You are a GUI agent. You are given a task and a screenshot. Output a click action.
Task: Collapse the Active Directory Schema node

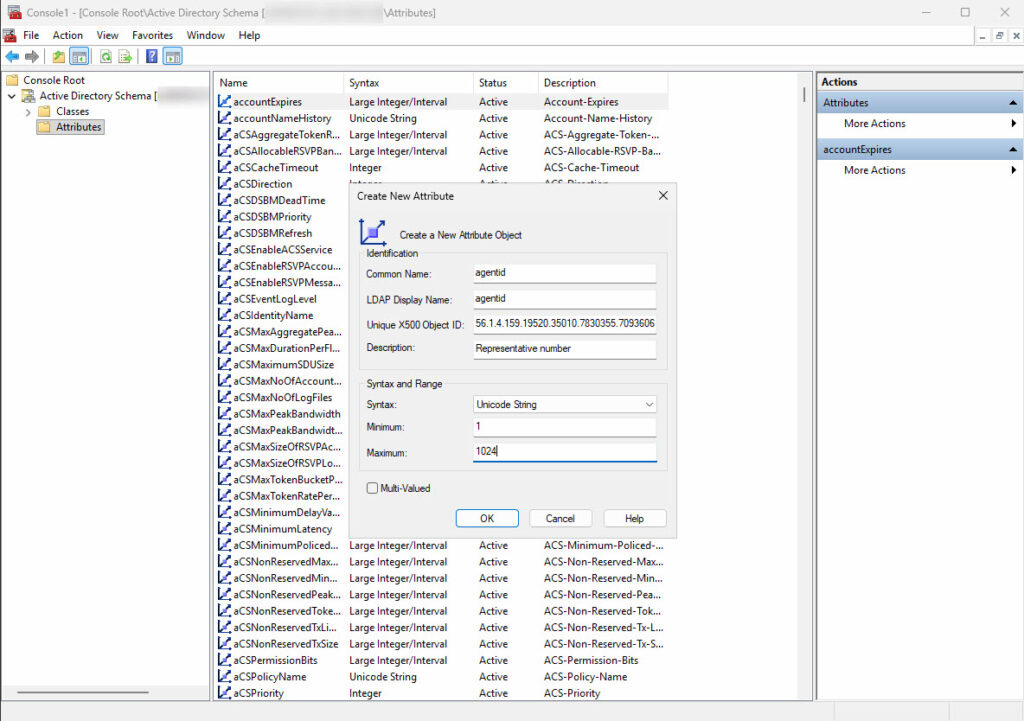[11, 96]
